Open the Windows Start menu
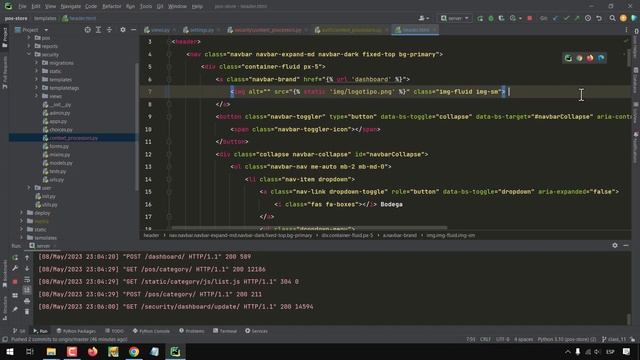640x360 pixels. point(9,352)
